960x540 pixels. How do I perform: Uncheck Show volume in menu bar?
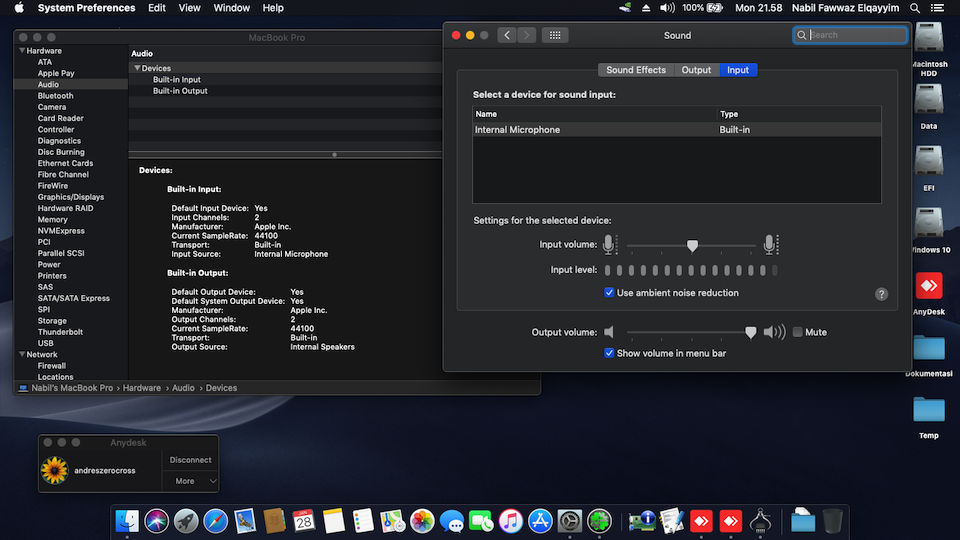click(610, 353)
